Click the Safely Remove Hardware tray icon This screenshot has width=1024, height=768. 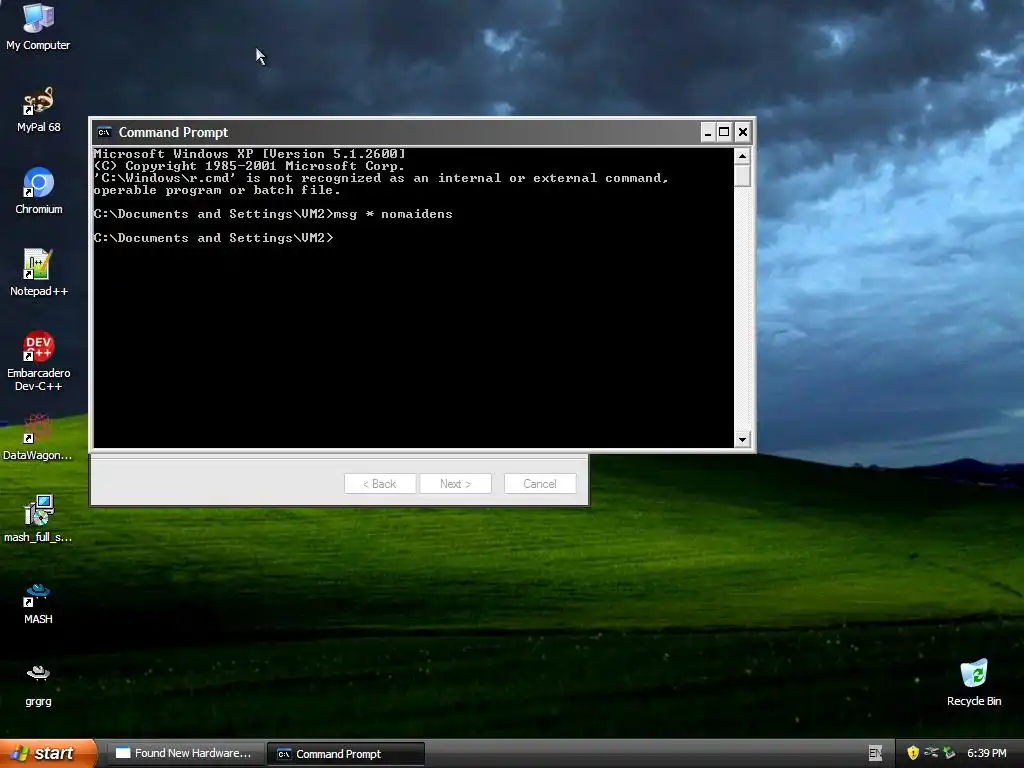[949, 753]
